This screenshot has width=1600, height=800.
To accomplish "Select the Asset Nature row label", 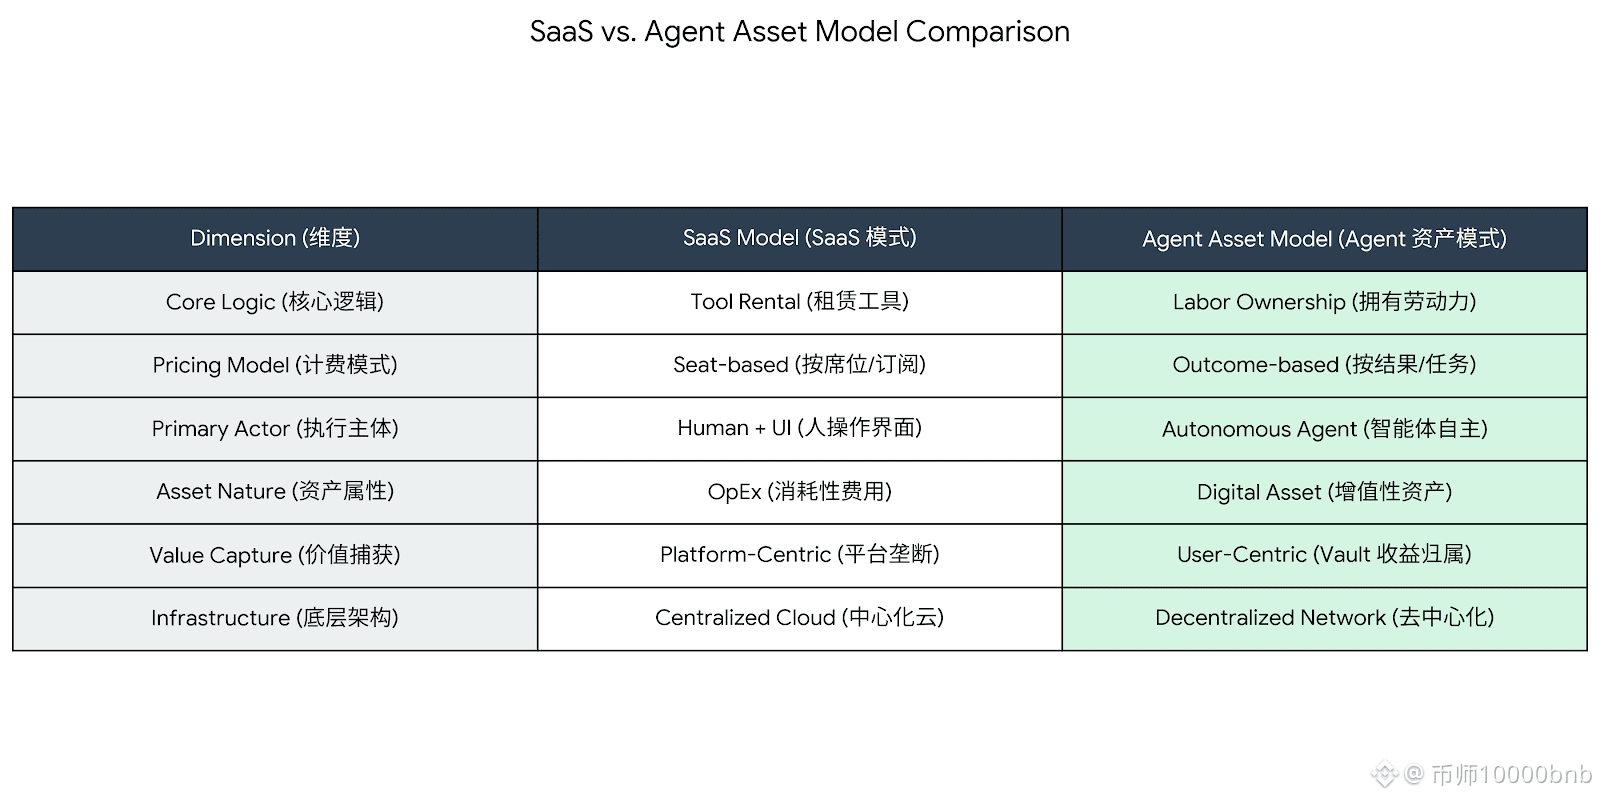I will click(275, 492).
